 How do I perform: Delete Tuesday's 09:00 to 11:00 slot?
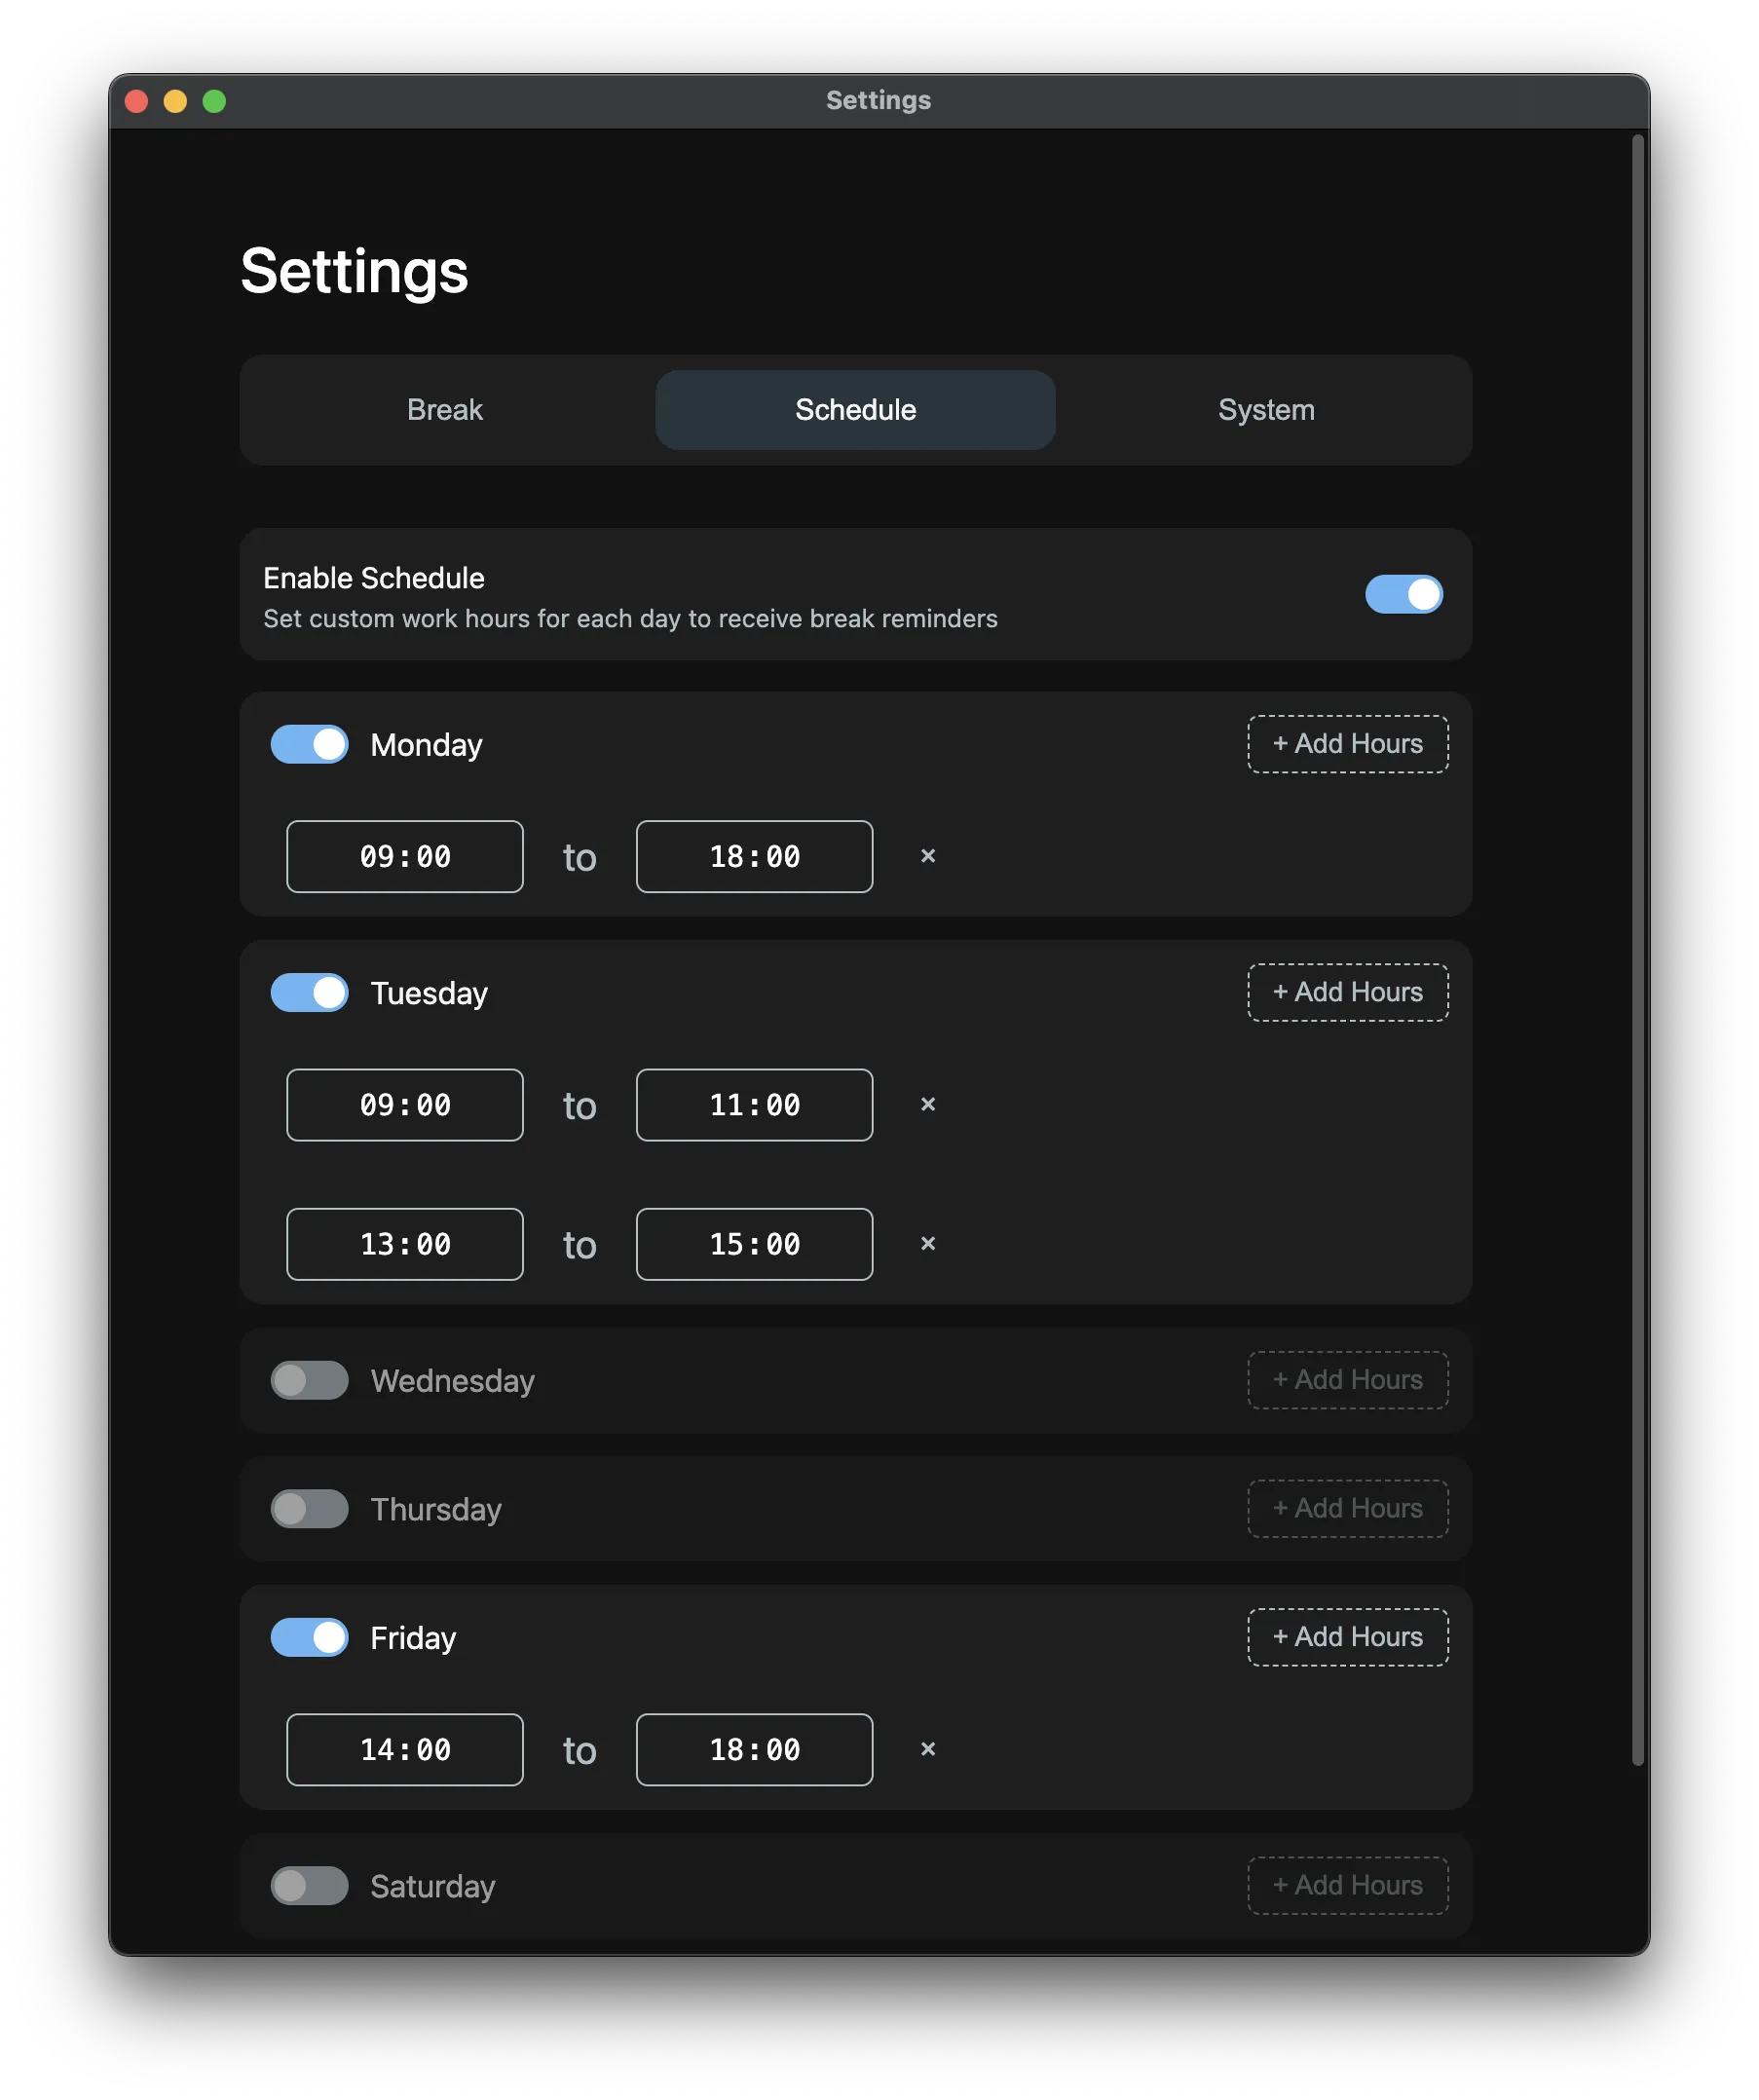[927, 1104]
